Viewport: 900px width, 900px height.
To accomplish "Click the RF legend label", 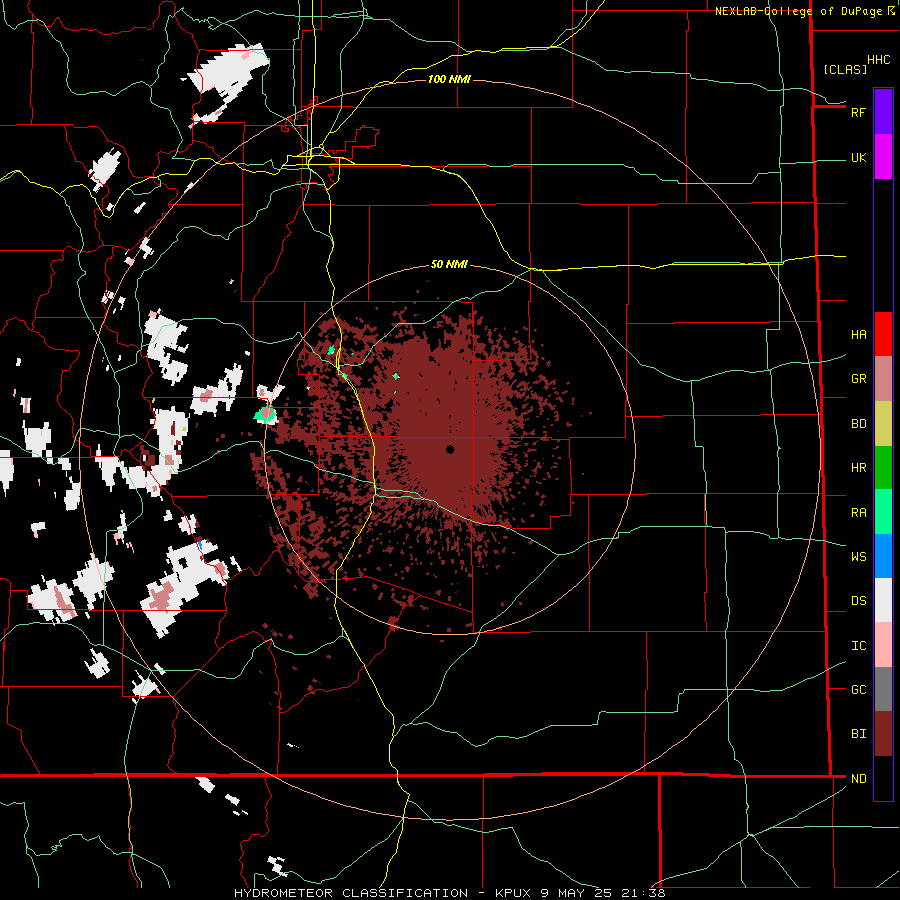I will pyautogui.click(x=858, y=112).
